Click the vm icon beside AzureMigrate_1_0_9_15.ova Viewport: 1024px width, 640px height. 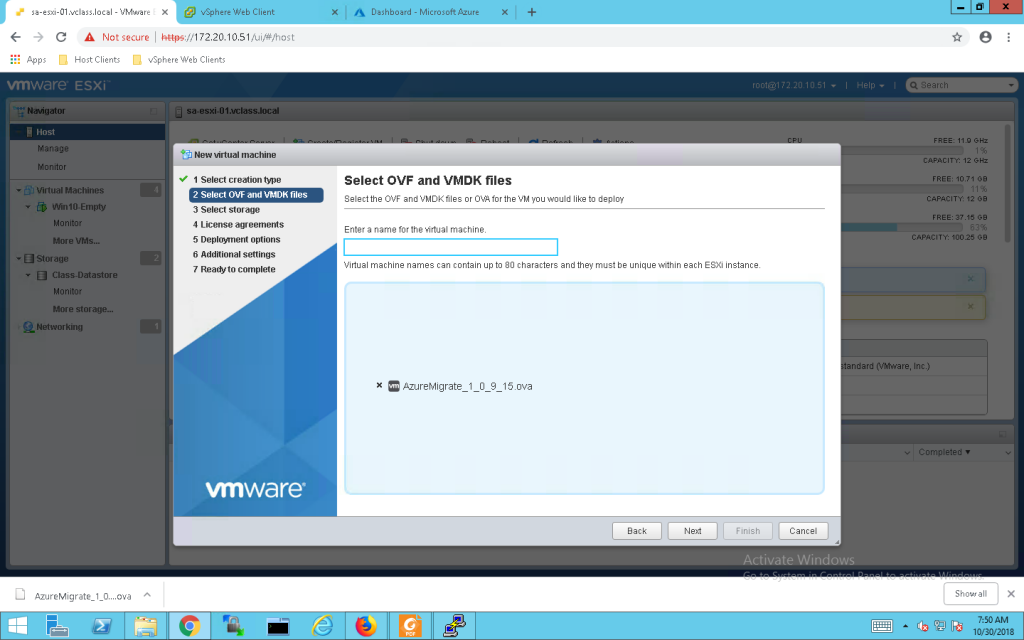click(x=394, y=386)
